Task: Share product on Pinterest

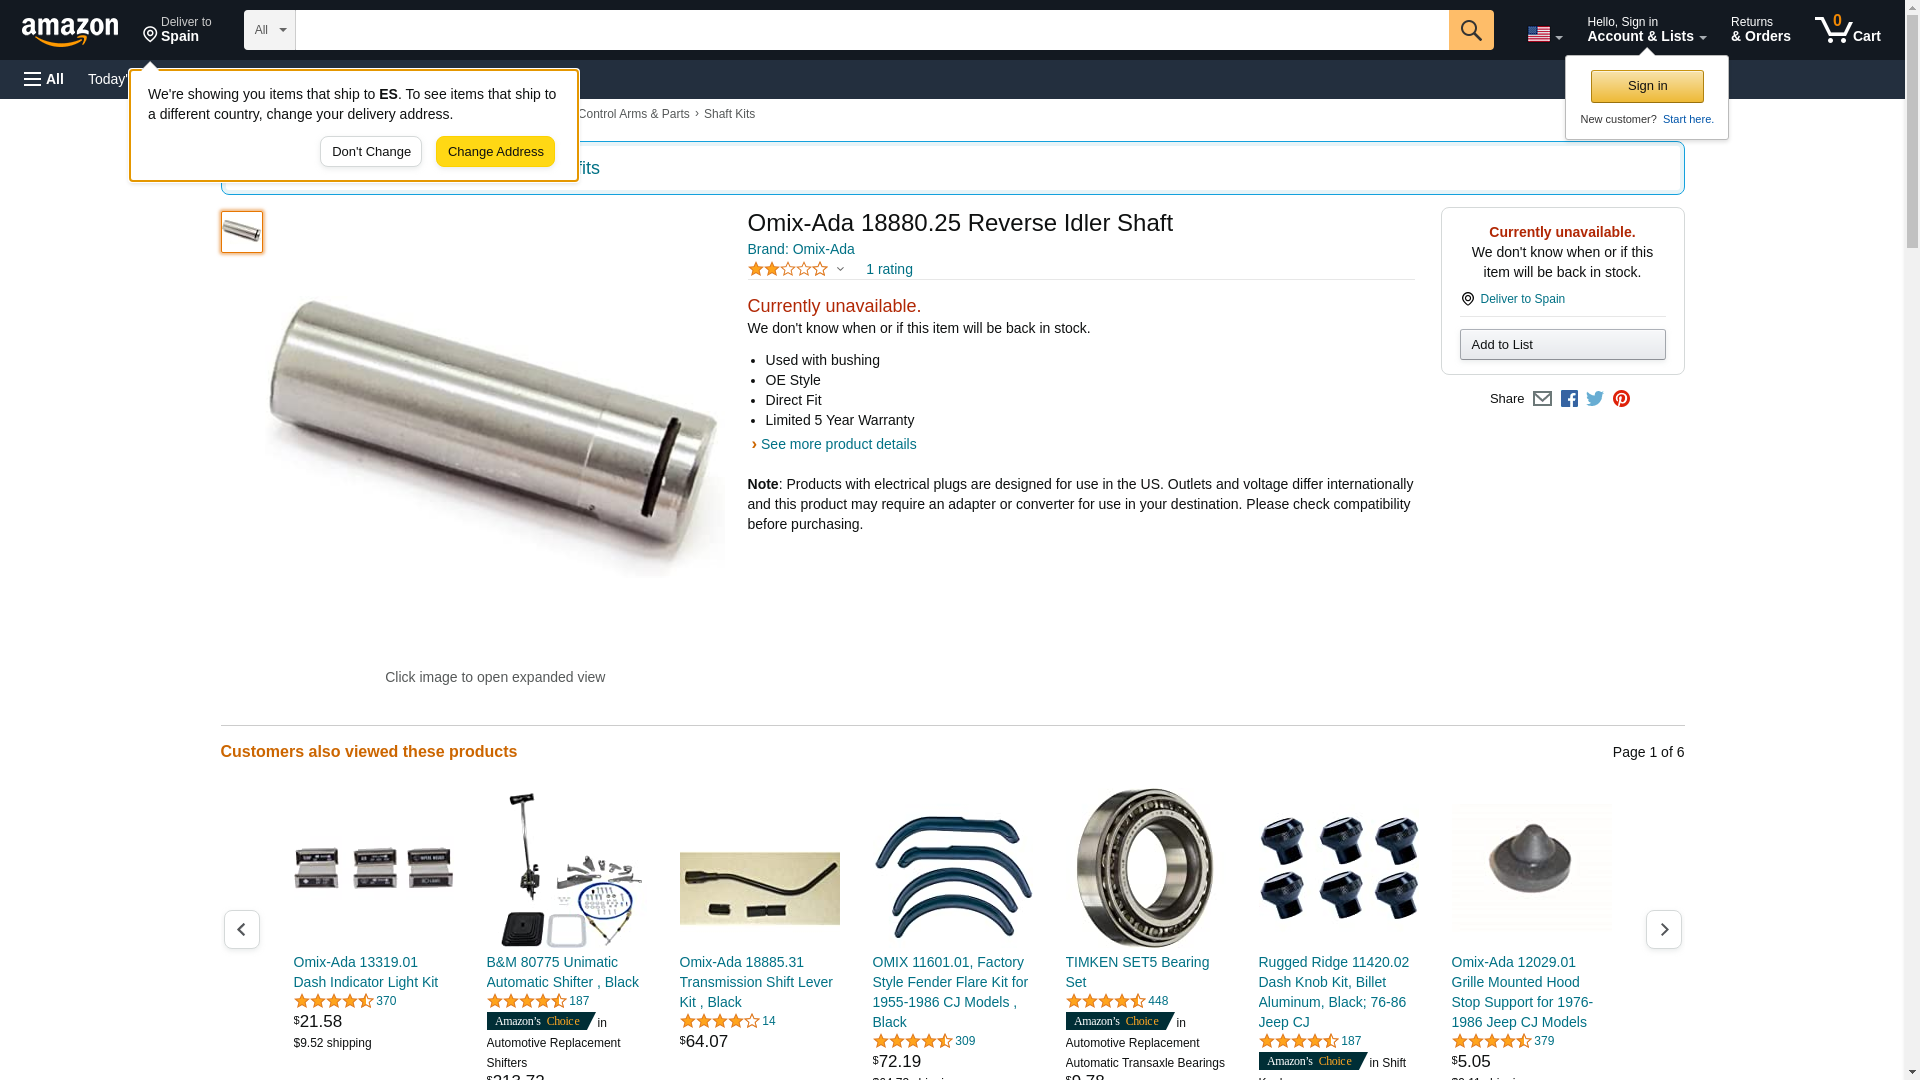Action: tap(1621, 399)
